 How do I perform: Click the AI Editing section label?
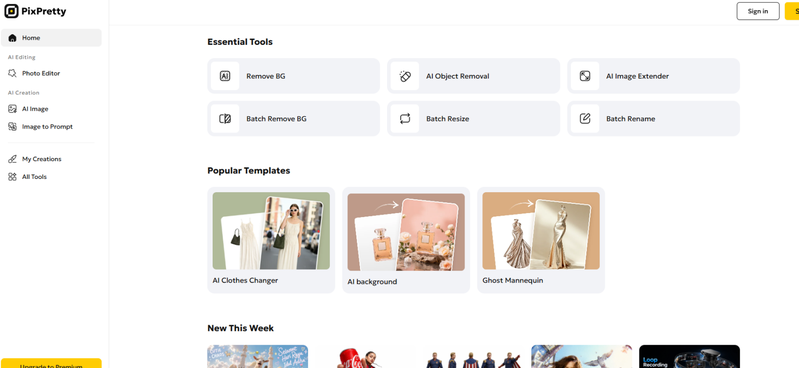(x=21, y=57)
